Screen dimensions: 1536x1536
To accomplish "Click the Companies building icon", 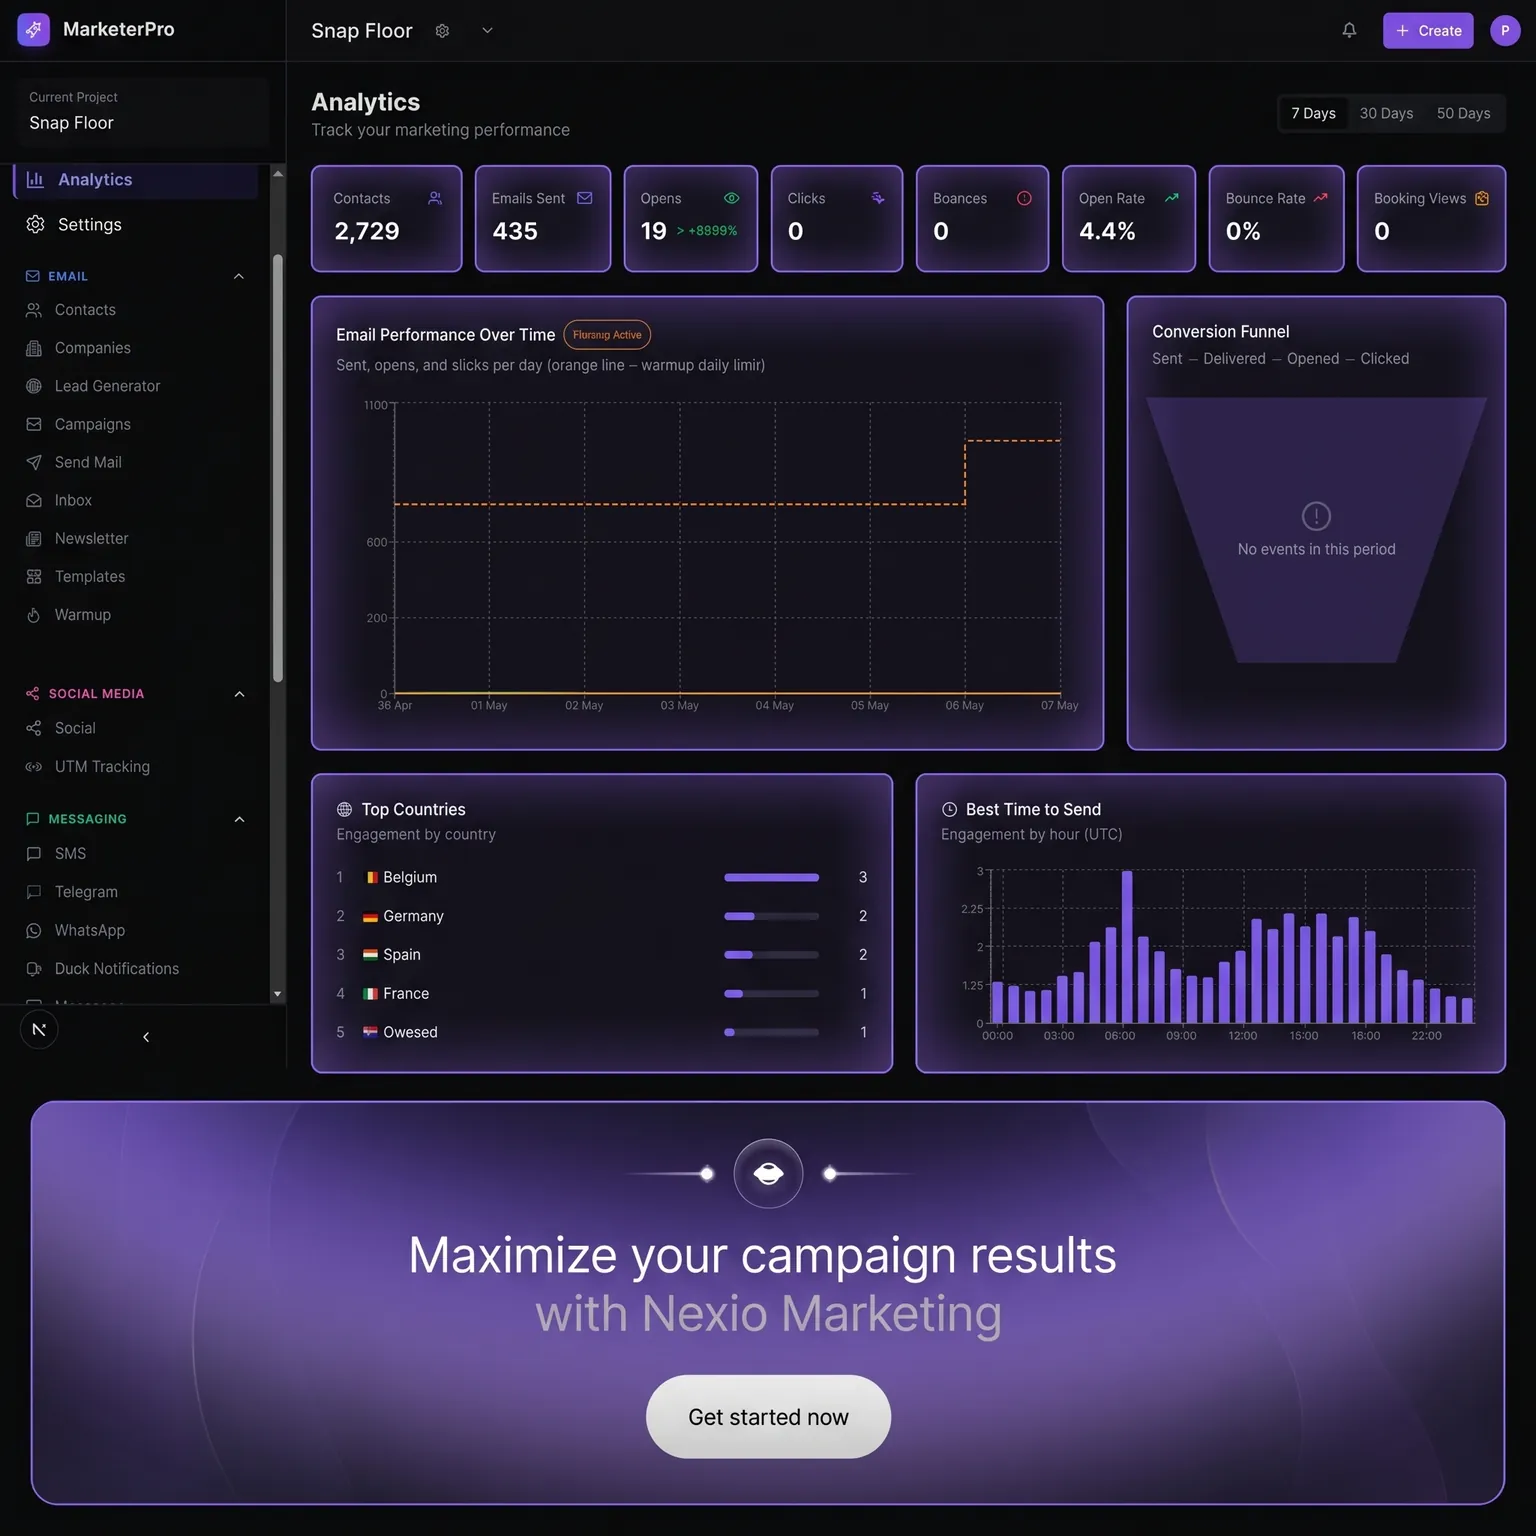I will (34, 348).
